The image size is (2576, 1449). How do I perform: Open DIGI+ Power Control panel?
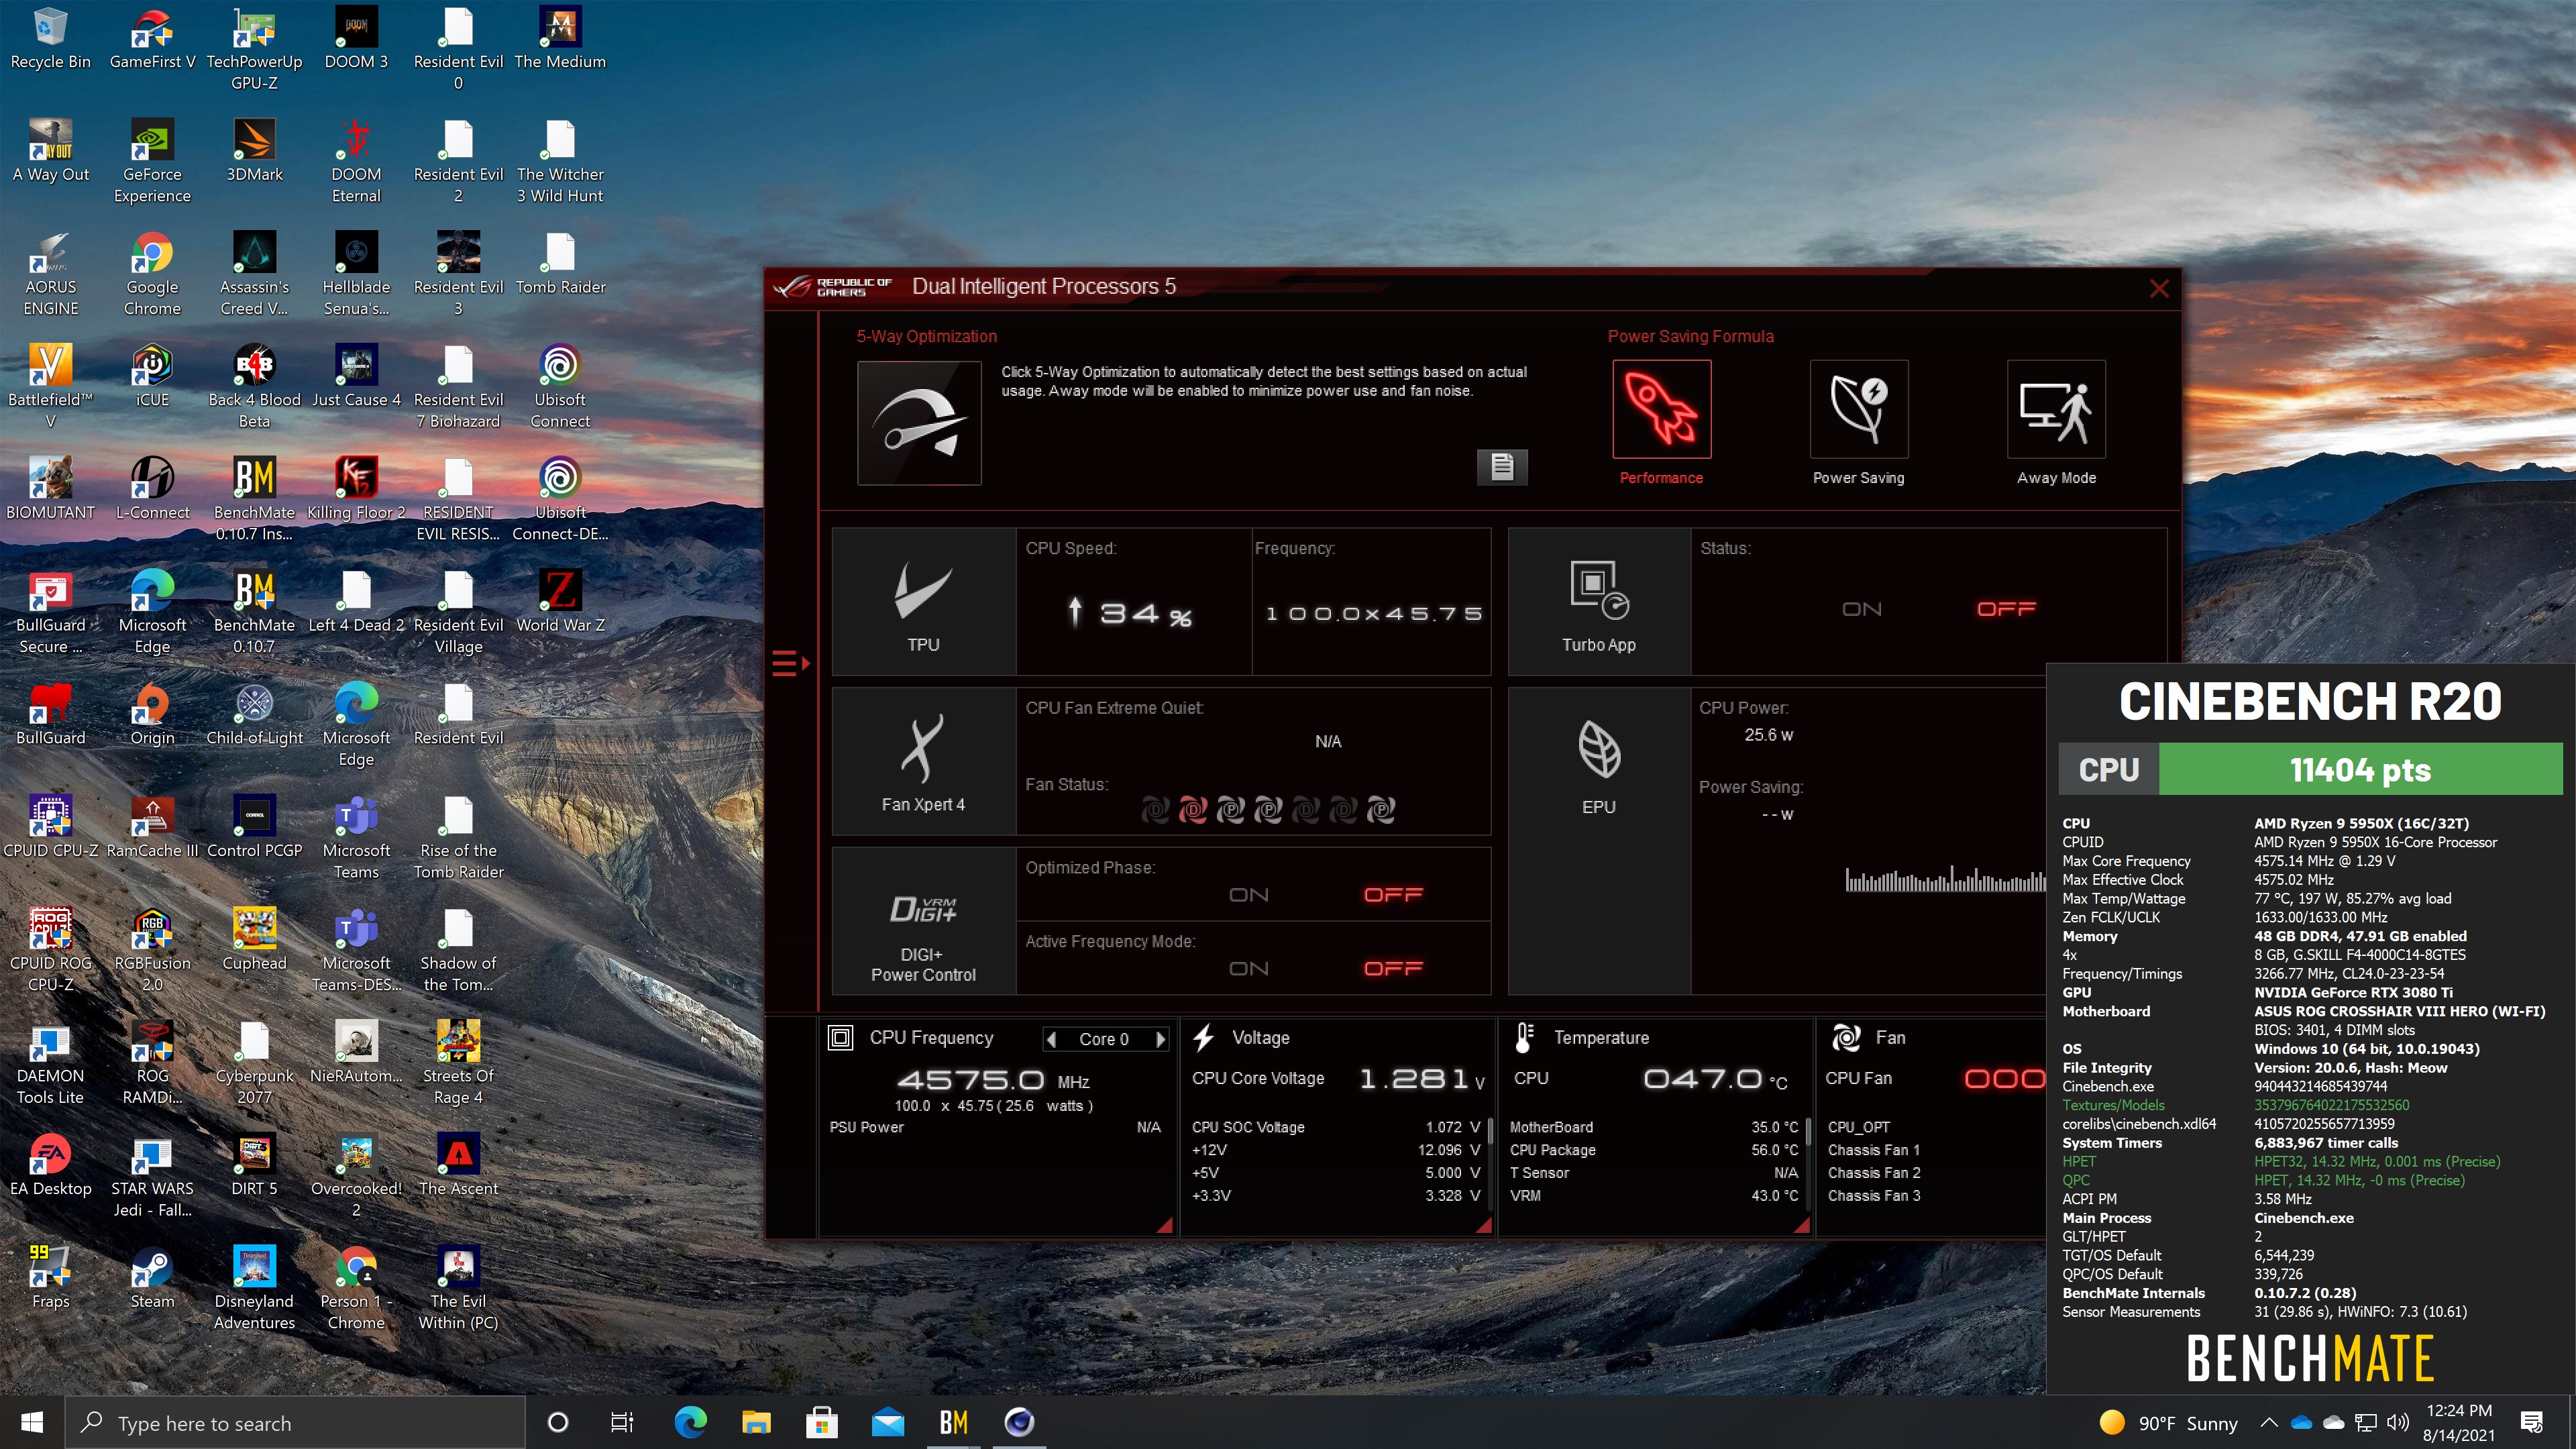tap(923, 921)
